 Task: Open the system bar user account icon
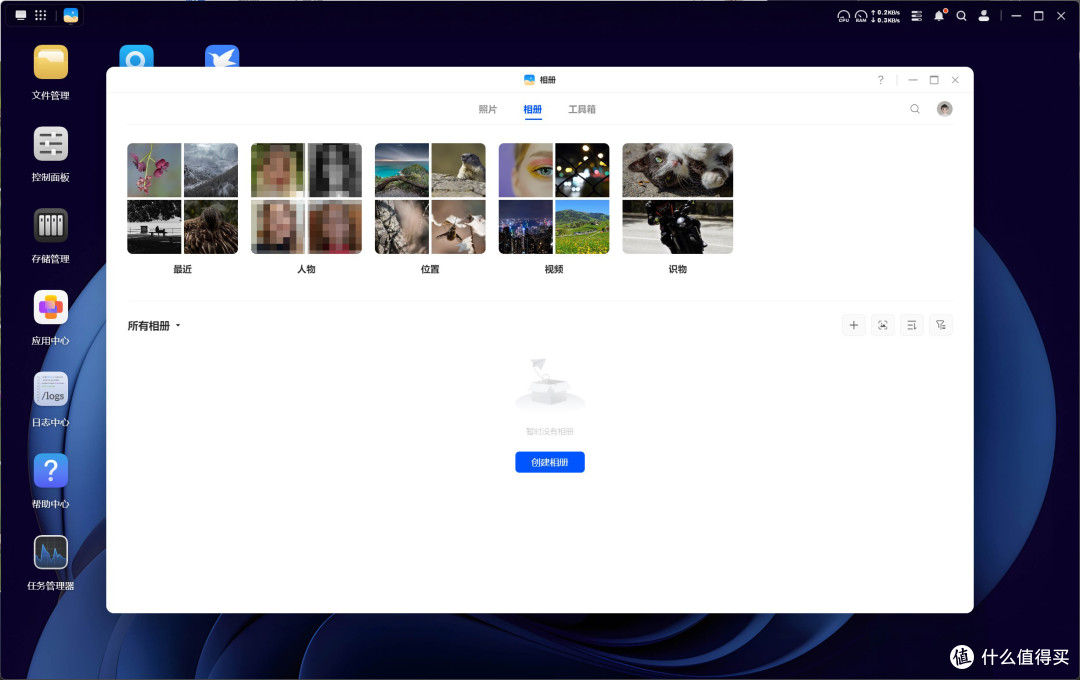984,16
